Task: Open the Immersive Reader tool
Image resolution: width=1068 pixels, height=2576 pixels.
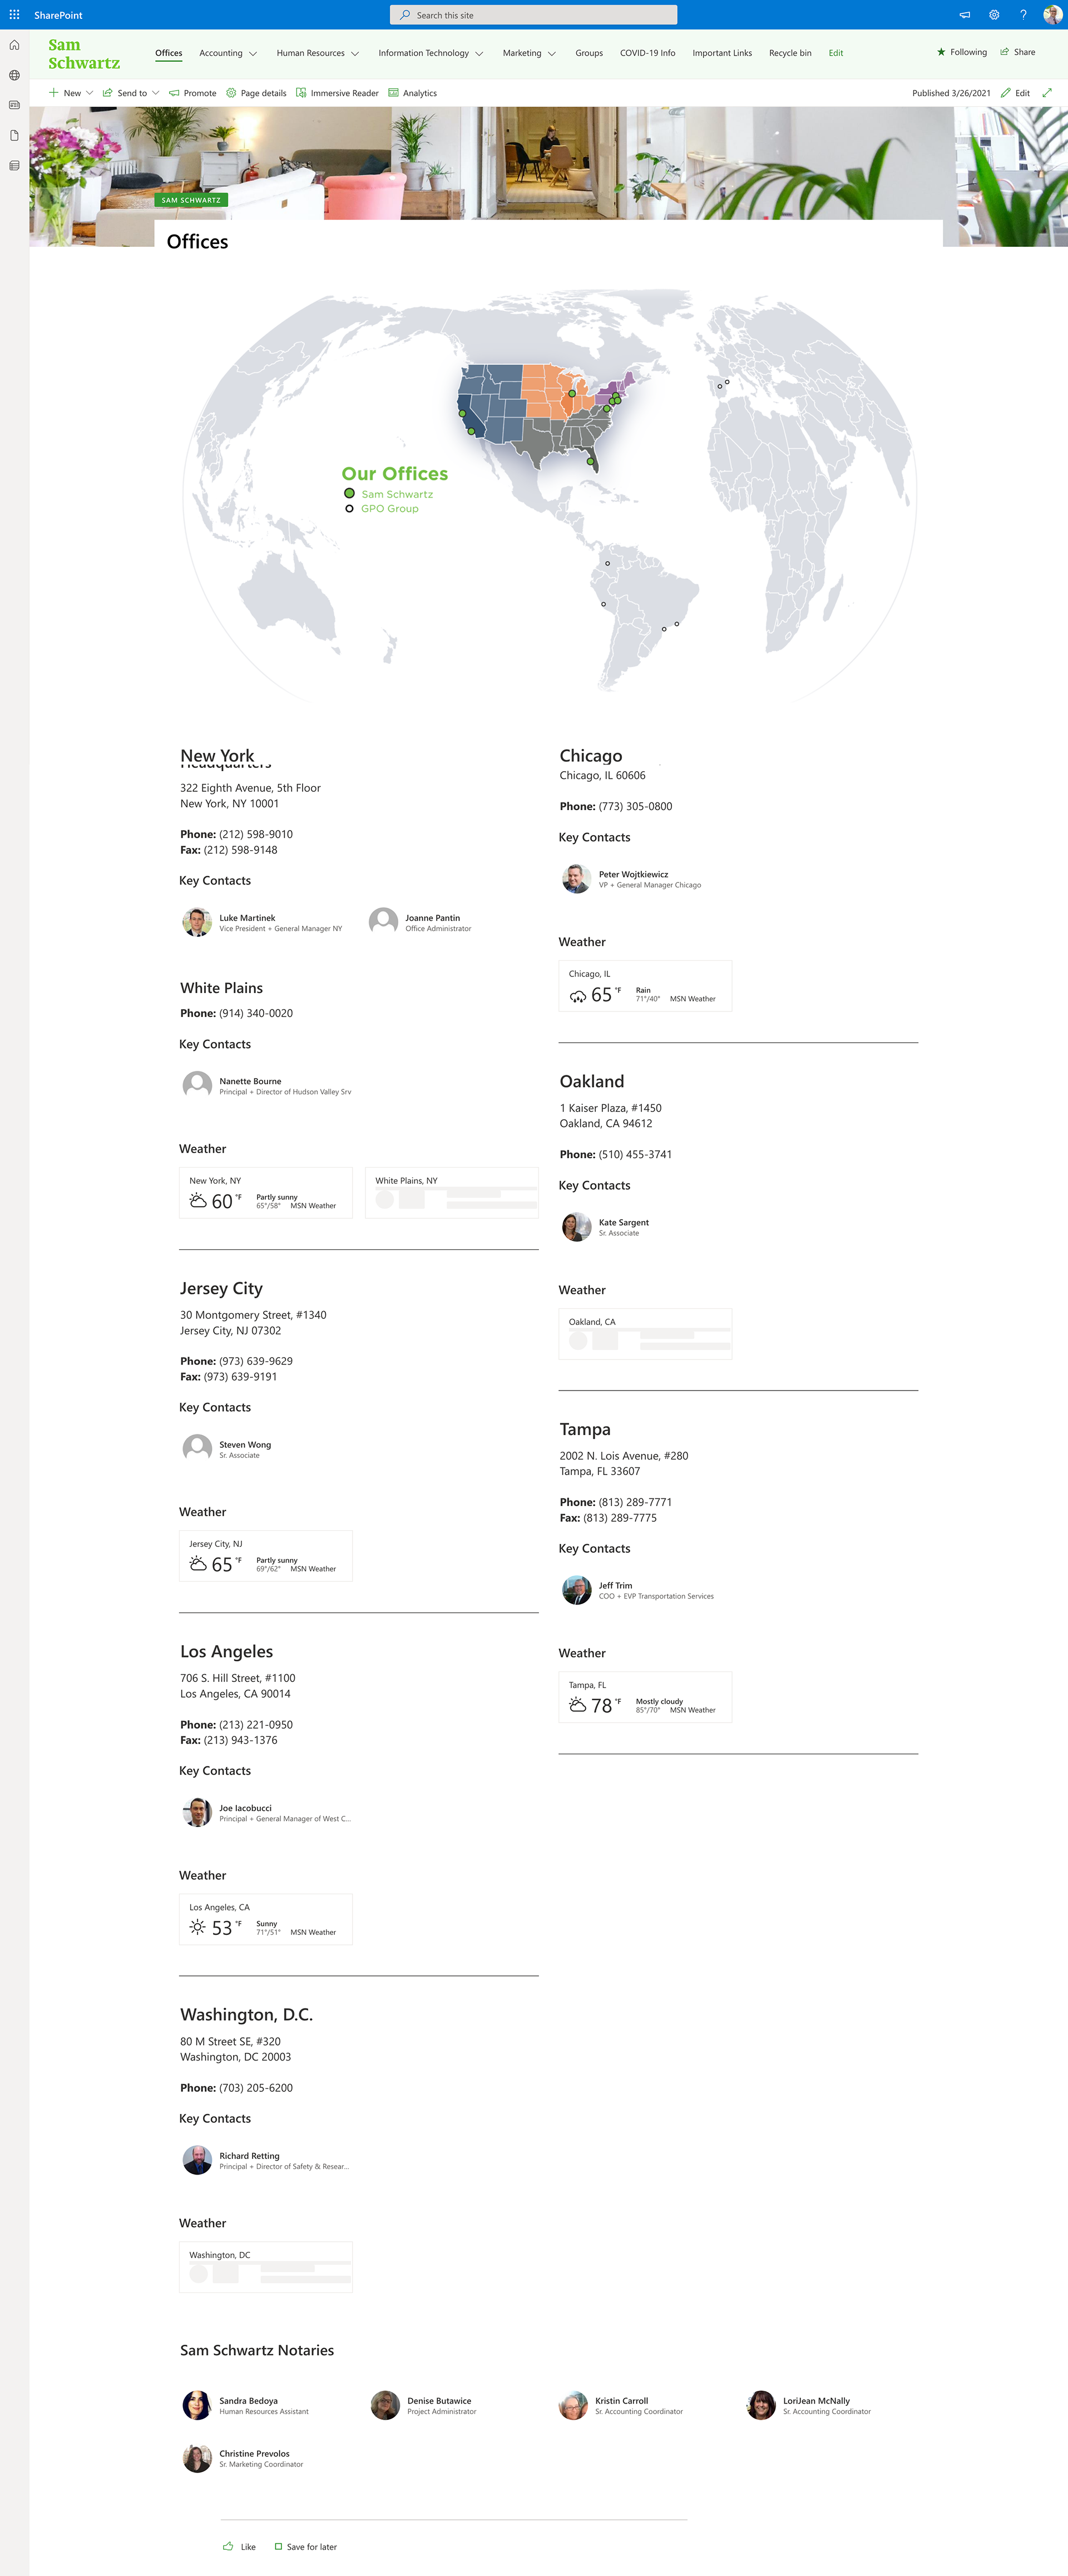Action: tap(337, 93)
